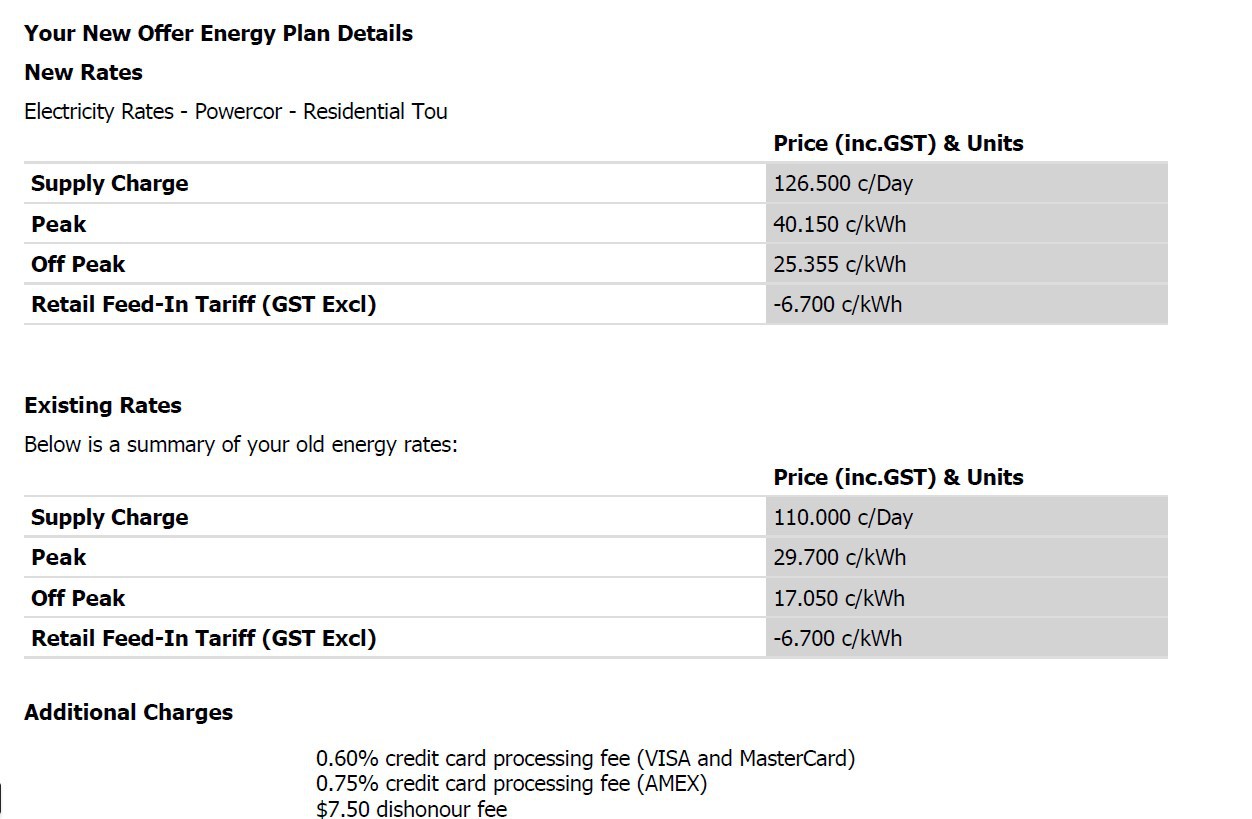This screenshot has height=819, width=1252.
Task: Click the 29.700 c/kWh existing peak rate
Action: tap(838, 557)
